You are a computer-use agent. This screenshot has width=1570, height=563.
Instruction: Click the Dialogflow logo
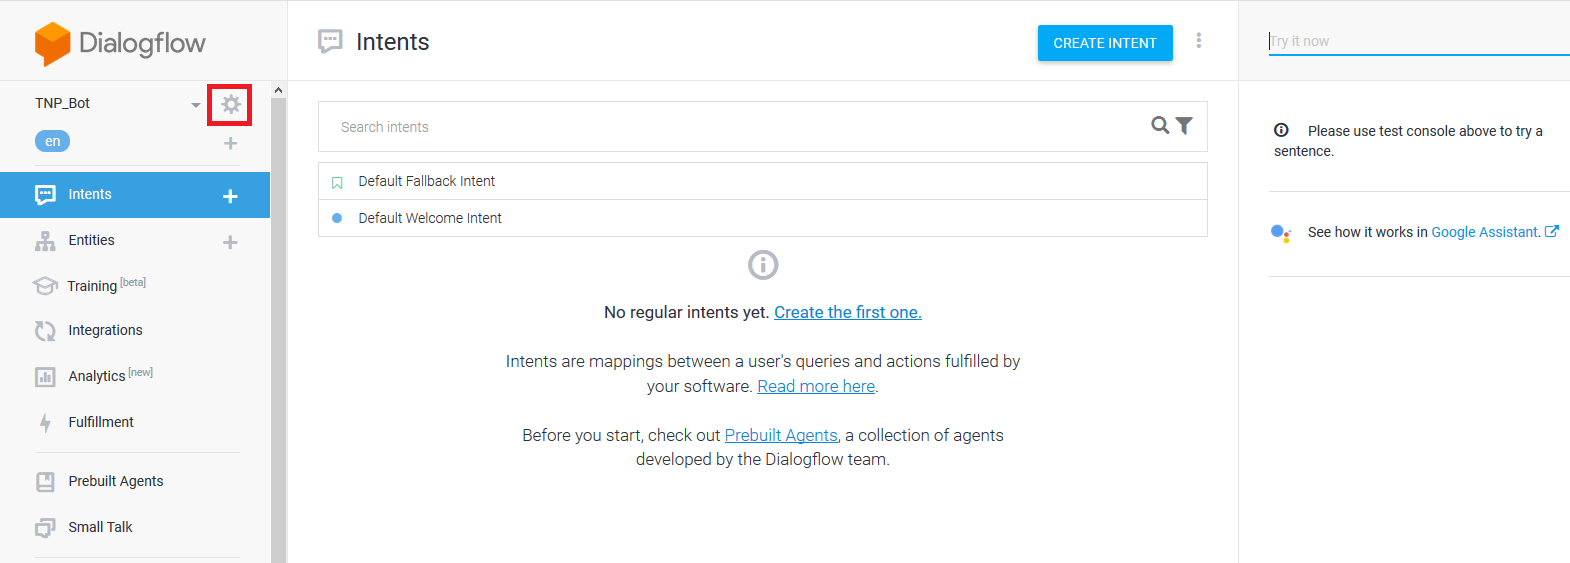120,43
